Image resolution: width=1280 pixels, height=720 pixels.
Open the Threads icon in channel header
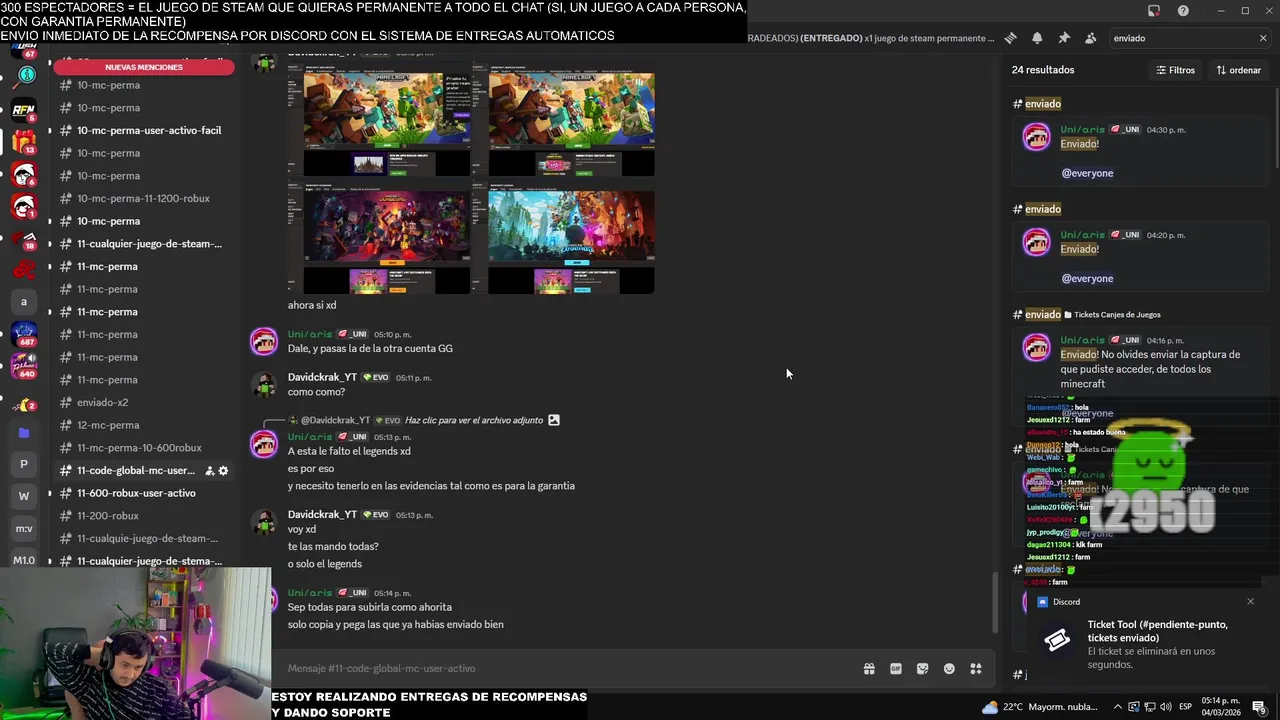click(1010, 38)
